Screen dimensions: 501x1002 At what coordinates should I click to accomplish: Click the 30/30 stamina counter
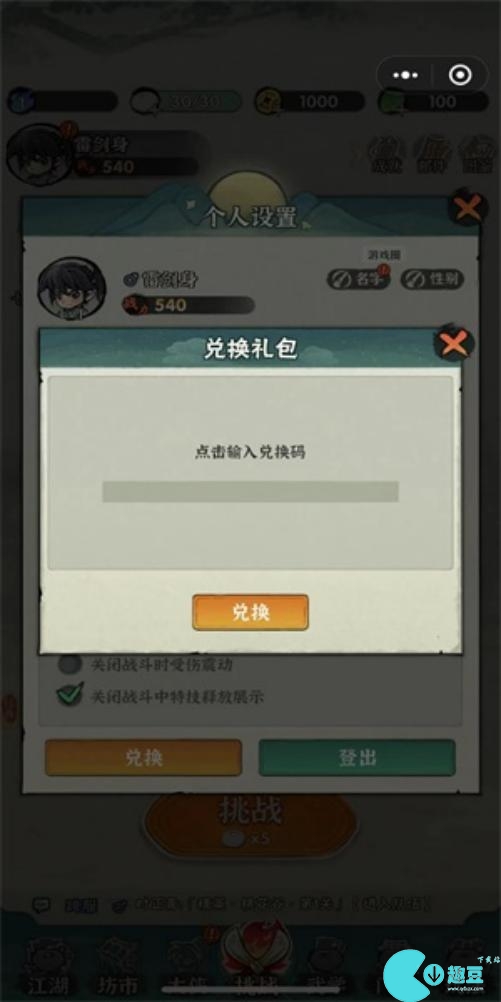pyautogui.click(x=186, y=102)
